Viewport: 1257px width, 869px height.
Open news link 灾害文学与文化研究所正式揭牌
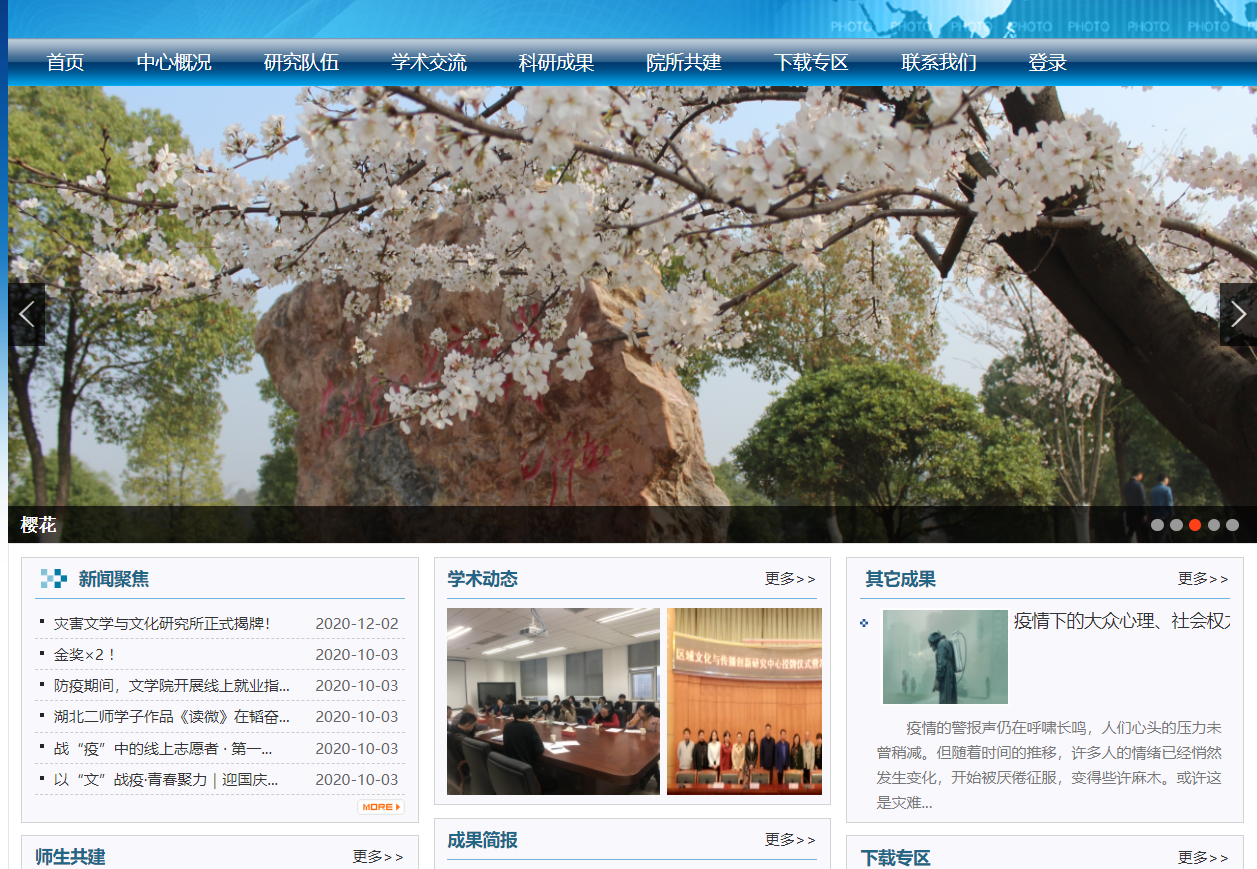tap(162, 624)
